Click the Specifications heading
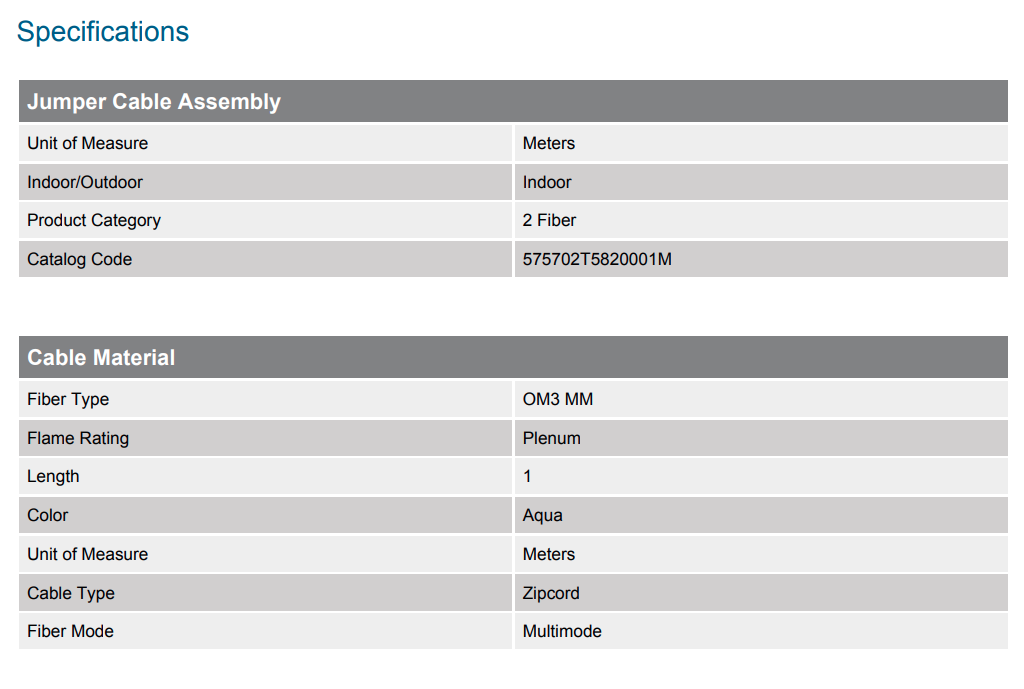The width and height of the screenshot is (1024, 689). pyautogui.click(x=103, y=31)
